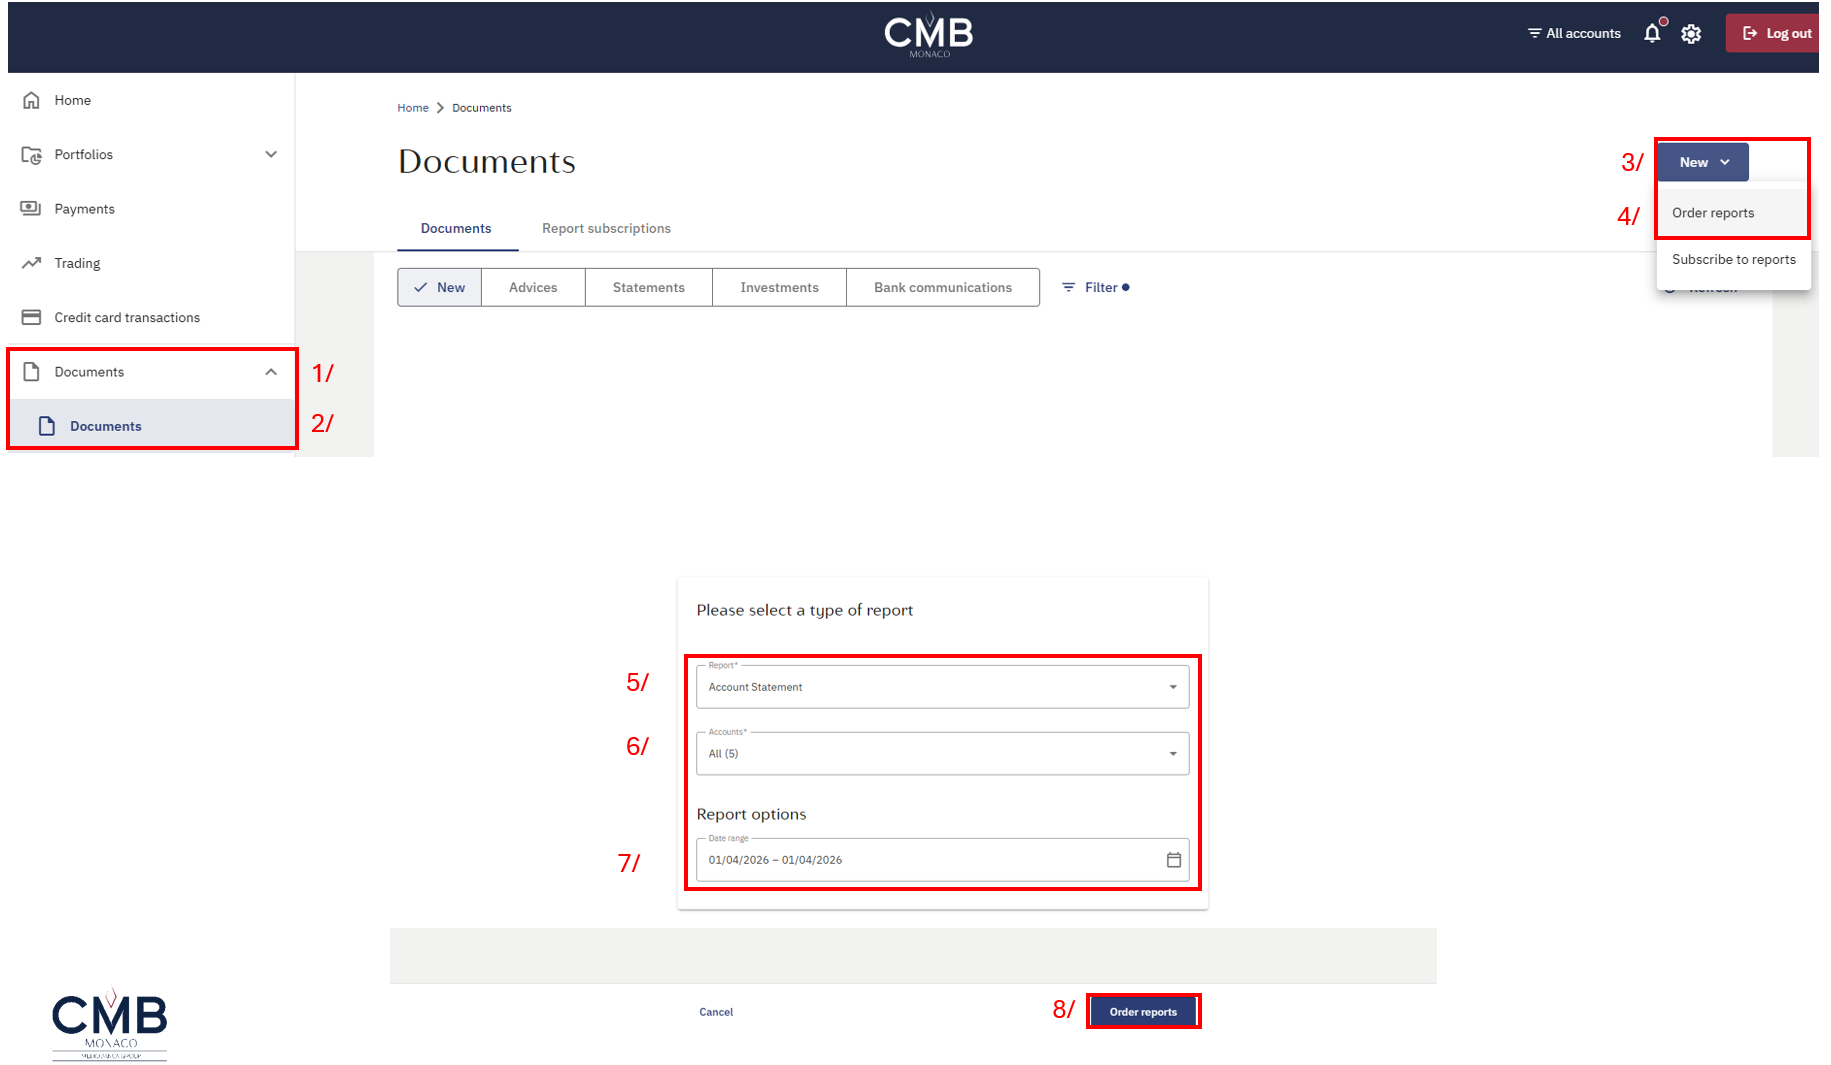
Task: Click the Filter icon
Action: click(x=1068, y=287)
